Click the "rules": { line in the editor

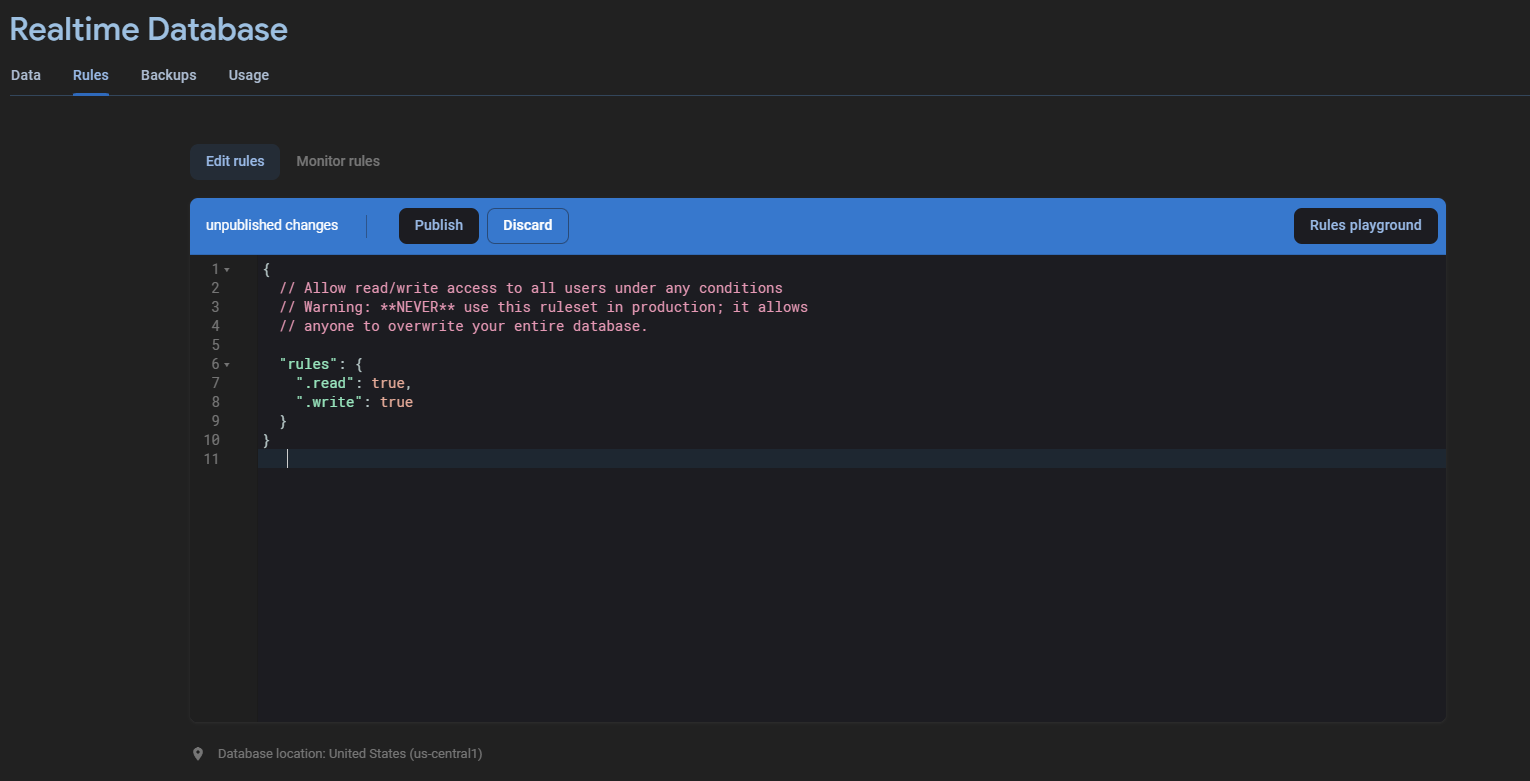point(321,364)
